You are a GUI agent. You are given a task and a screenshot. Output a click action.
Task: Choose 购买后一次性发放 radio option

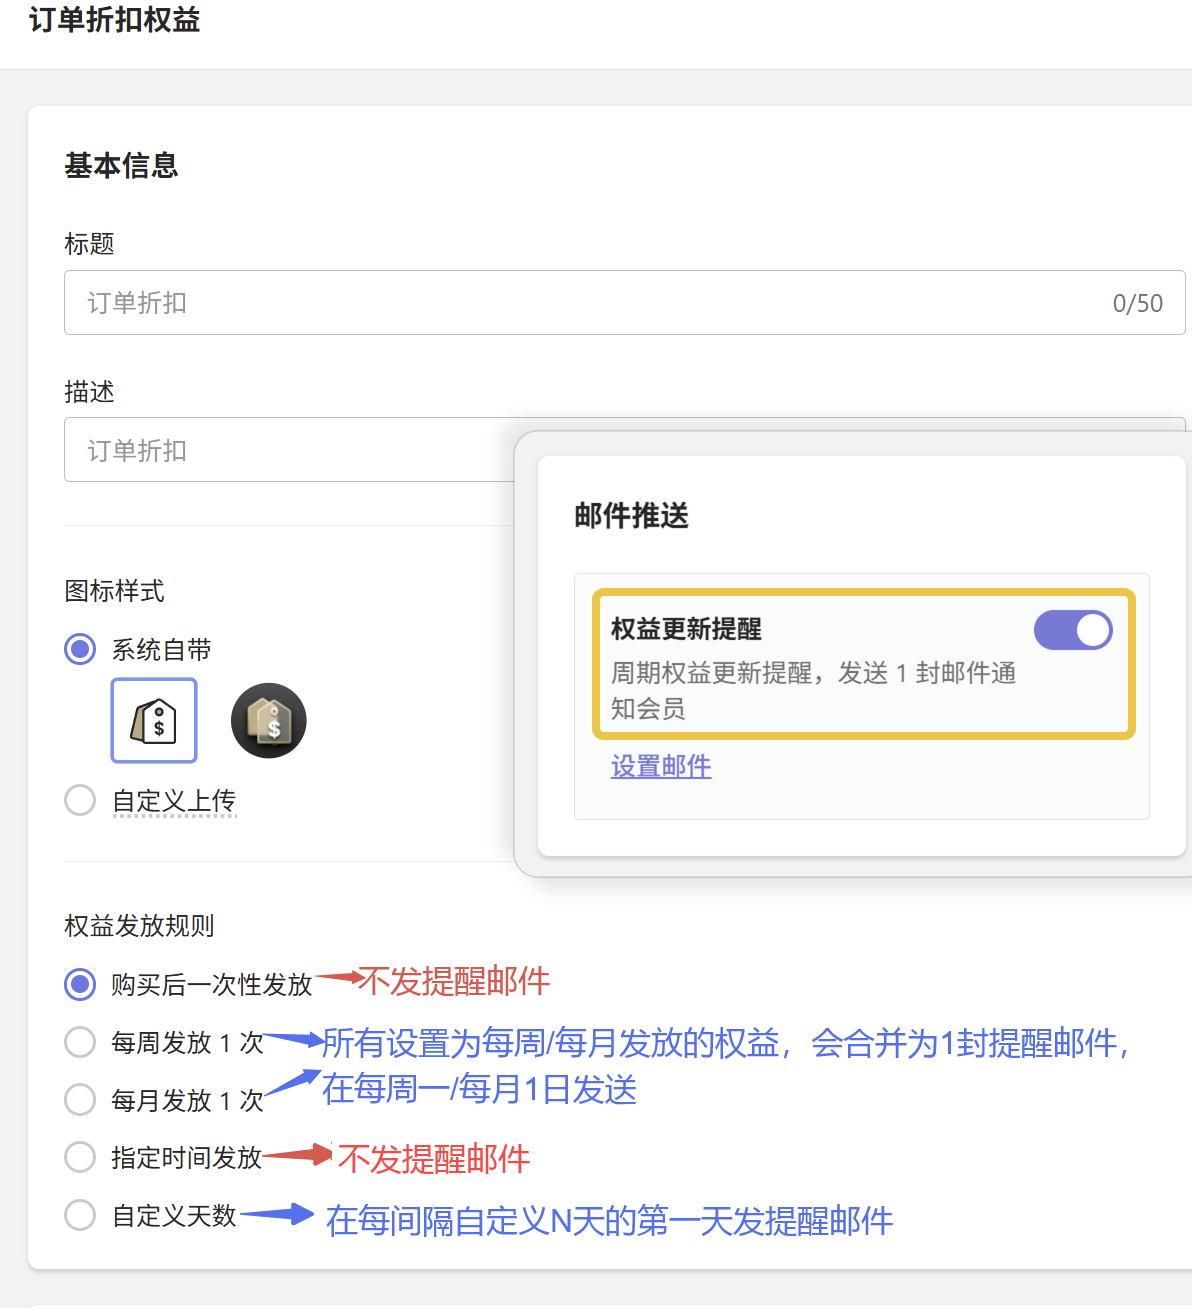[x=80, y=984]
